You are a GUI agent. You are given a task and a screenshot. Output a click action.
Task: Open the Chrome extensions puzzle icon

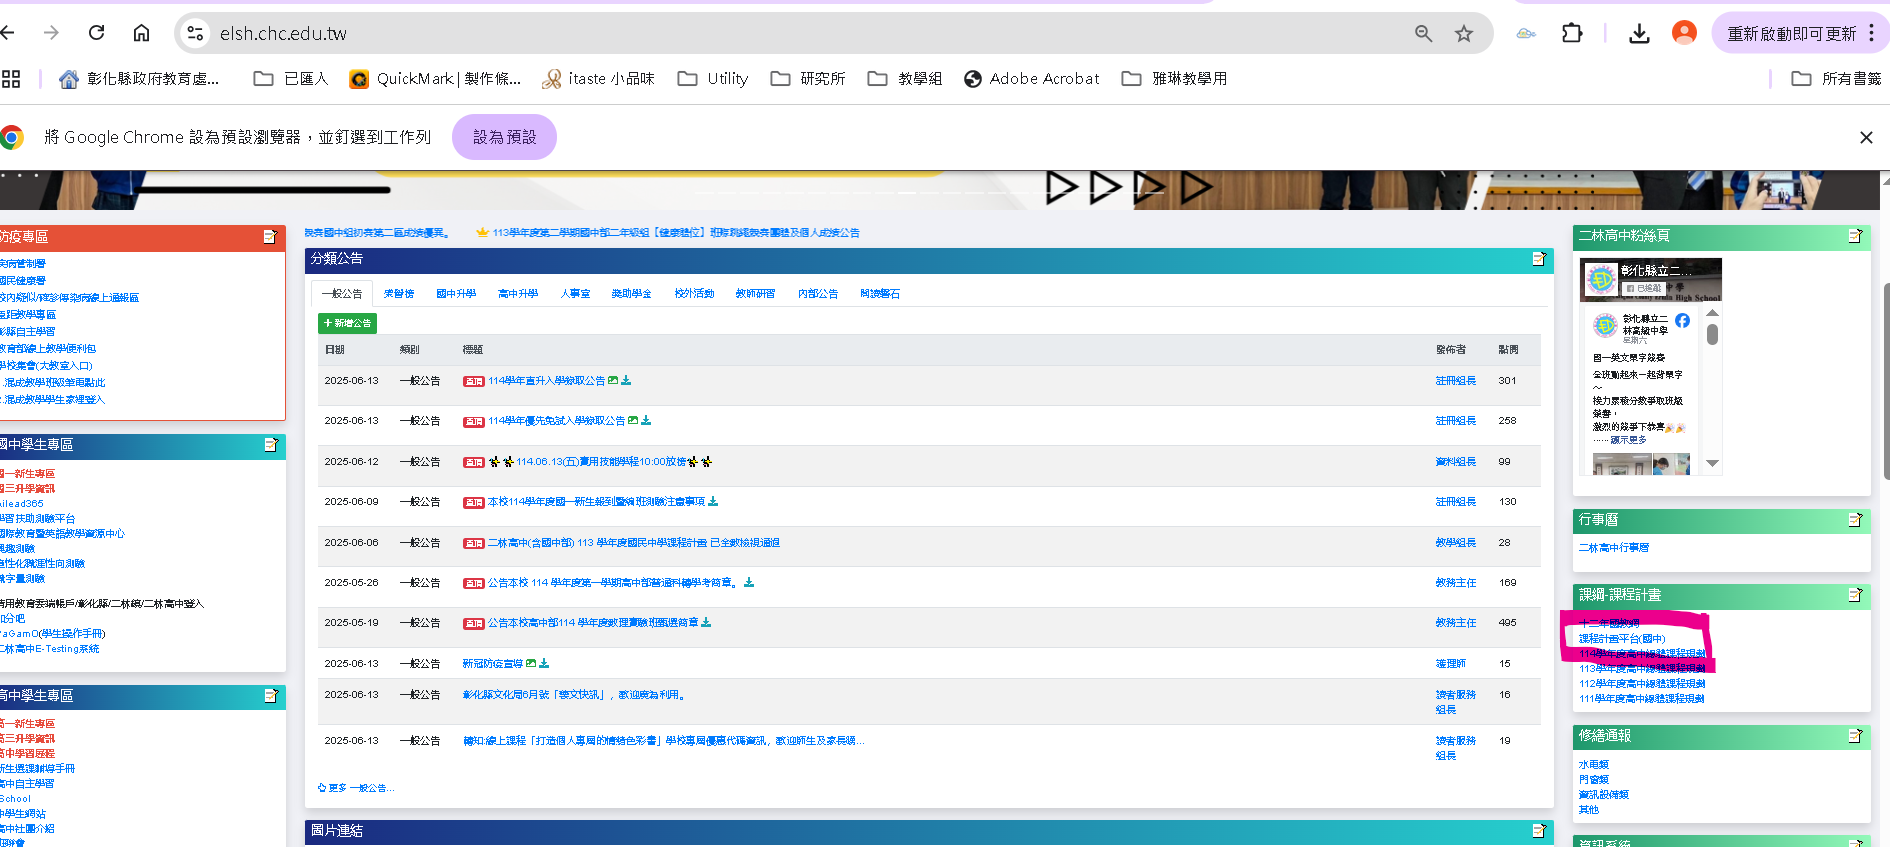click(1572, 34)
